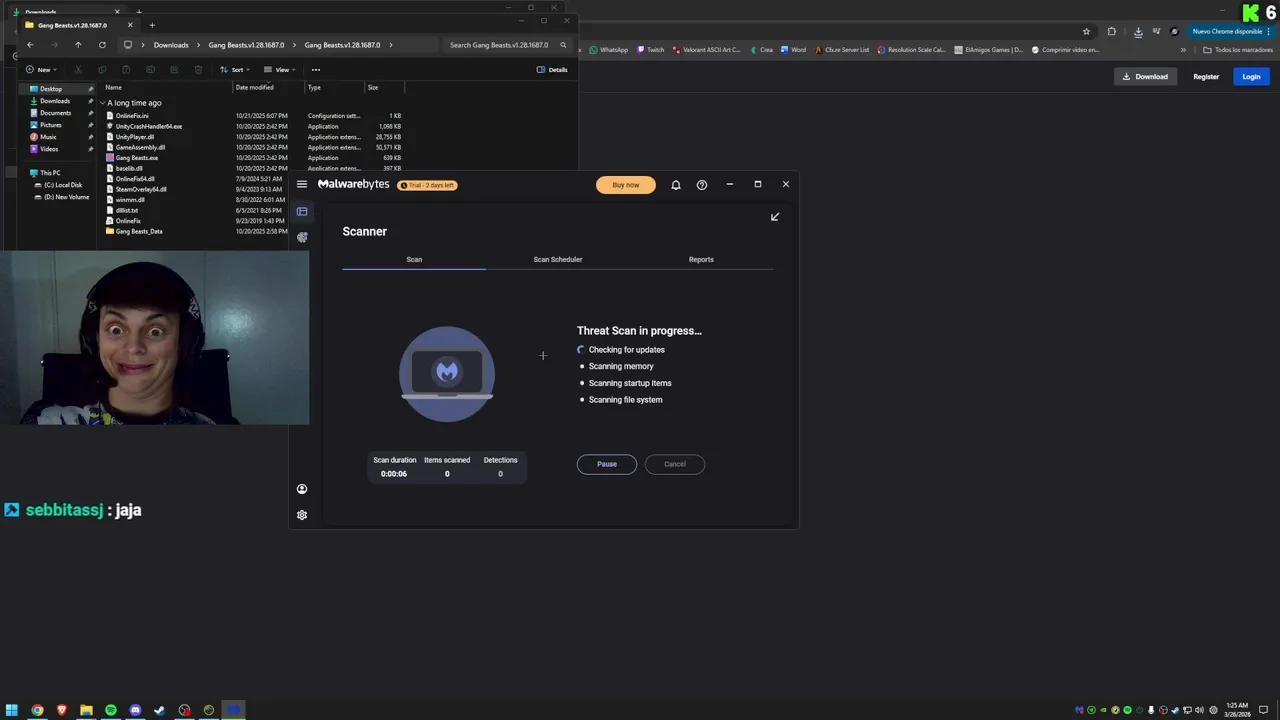Open the Todos los marcadores bookmarks folder
This screenshot has height=720, width=1280.
1238,50
